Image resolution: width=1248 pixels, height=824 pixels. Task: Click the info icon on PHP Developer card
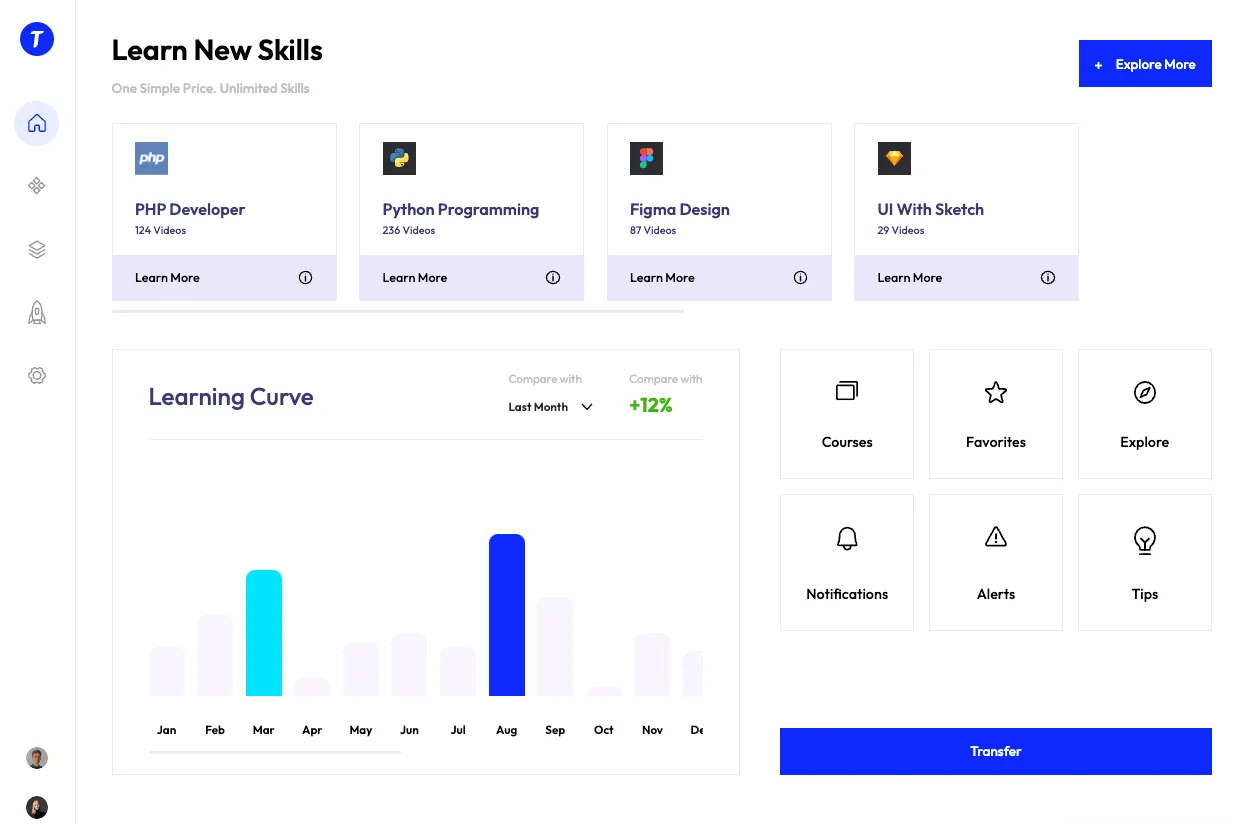pos(305,277)
